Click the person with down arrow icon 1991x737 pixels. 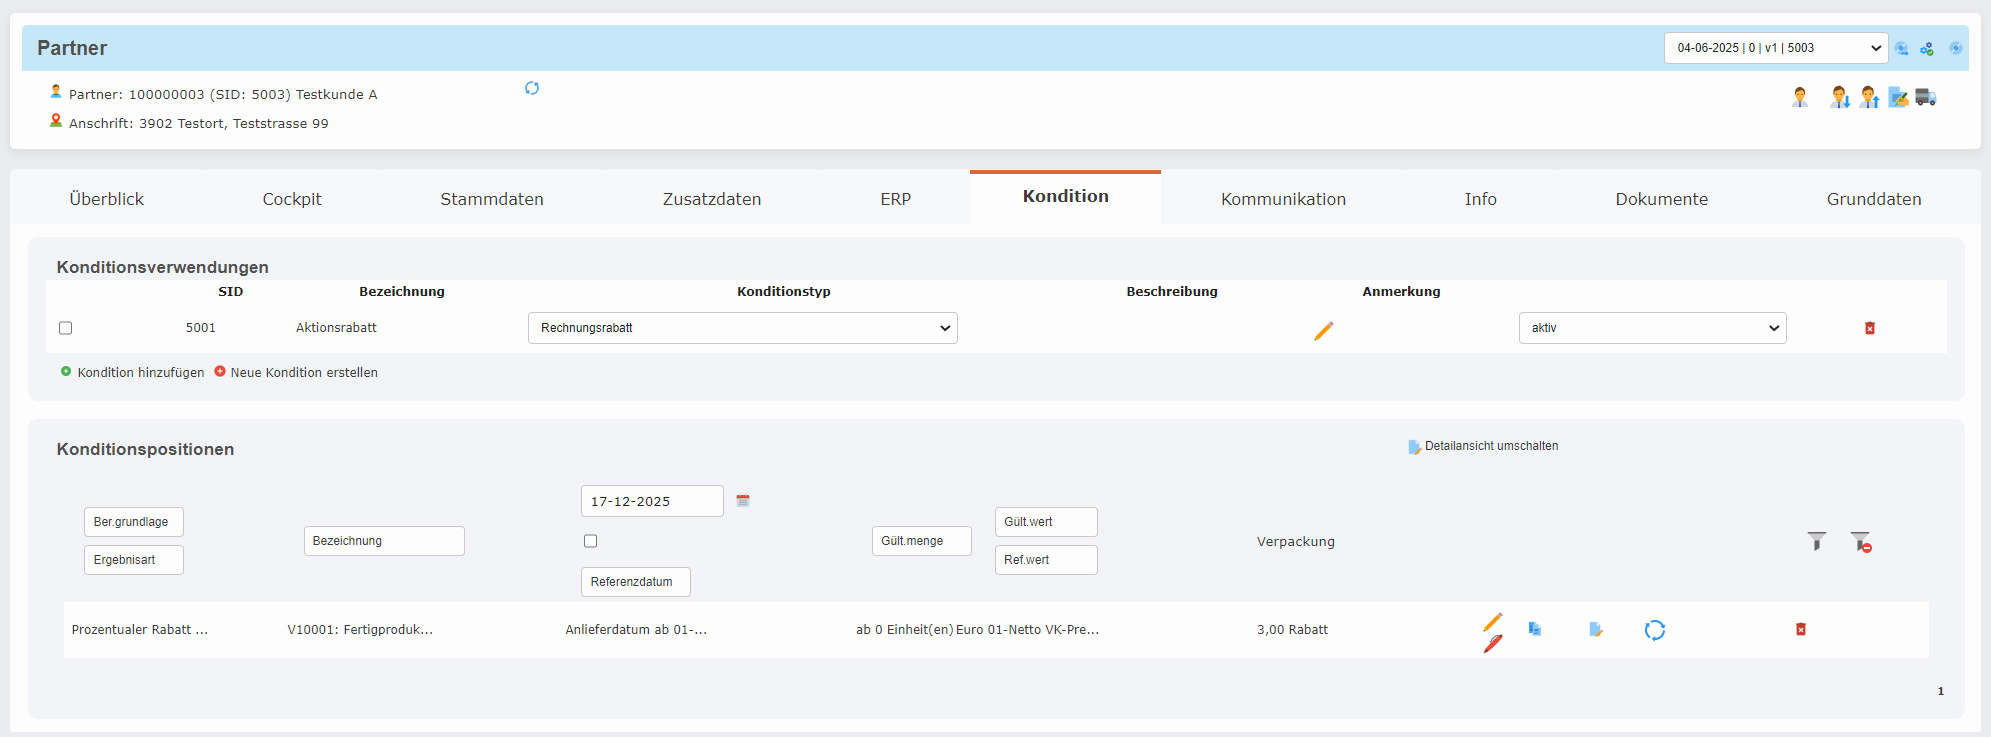click(x=1839, y=97)
